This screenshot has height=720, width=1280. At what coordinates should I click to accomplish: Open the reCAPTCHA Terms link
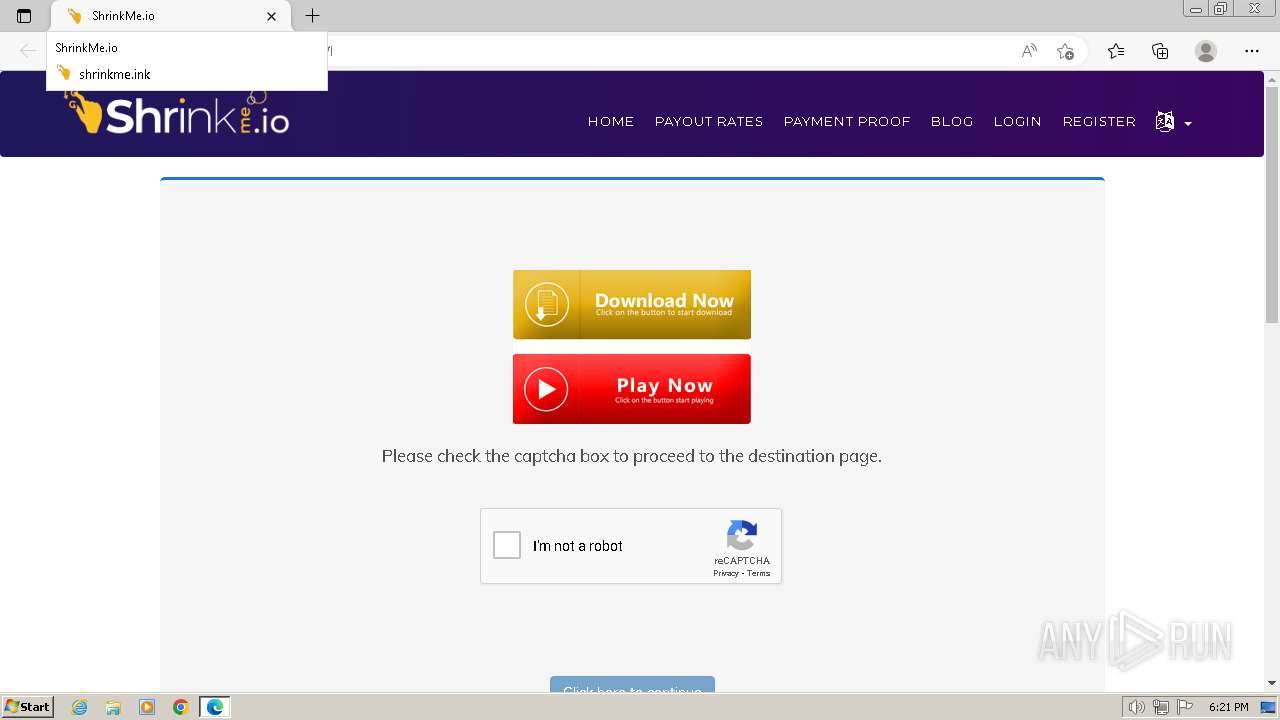coord(759,573)
